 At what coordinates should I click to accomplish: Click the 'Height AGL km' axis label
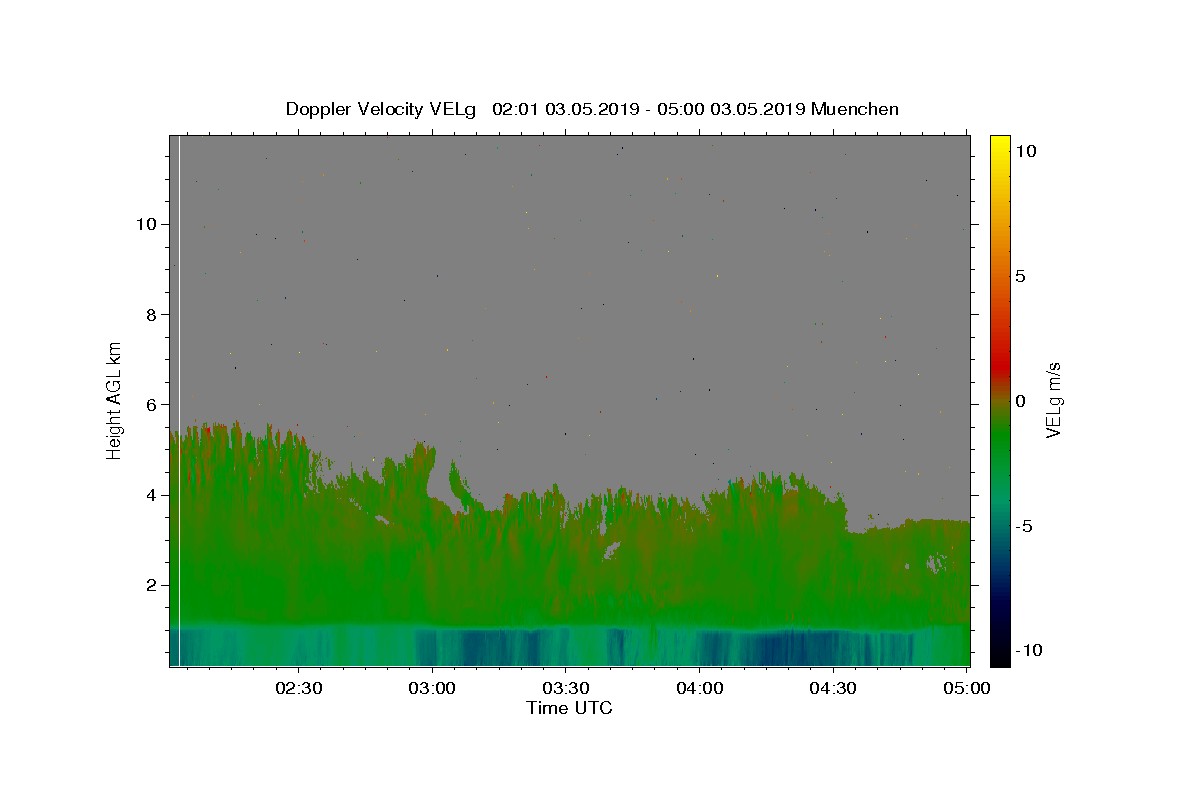[x=115, y=399]
